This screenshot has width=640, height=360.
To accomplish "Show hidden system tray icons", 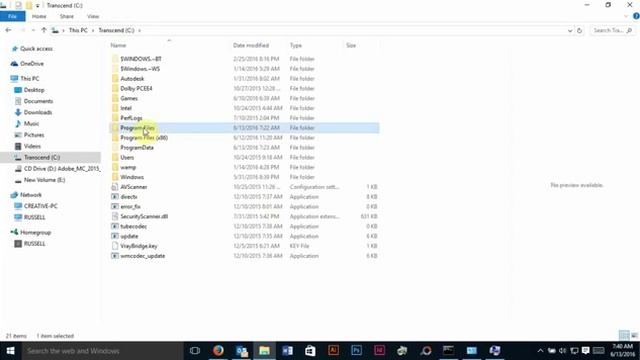I will pyautogui.click(x=540, y=351).
